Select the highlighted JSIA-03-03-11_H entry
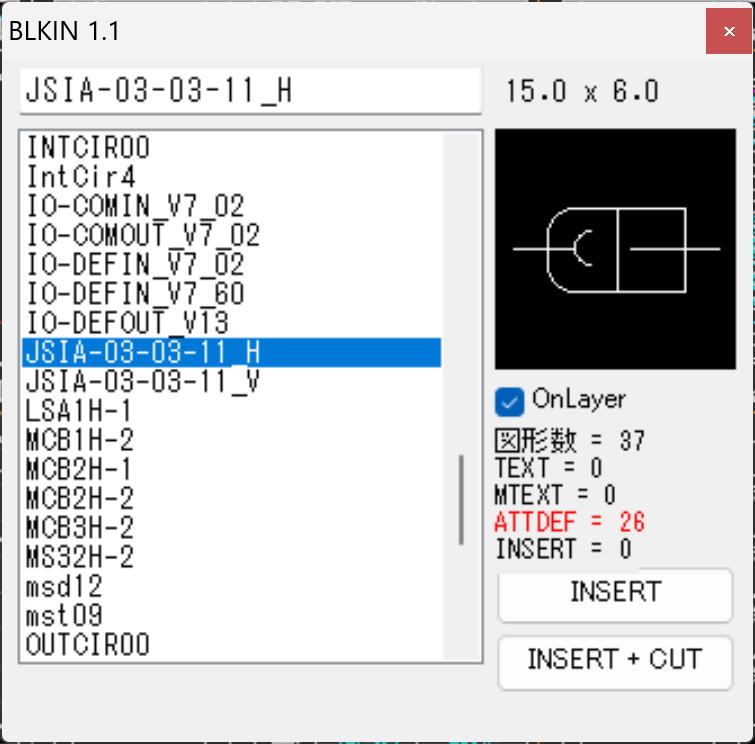 point(143,353)
